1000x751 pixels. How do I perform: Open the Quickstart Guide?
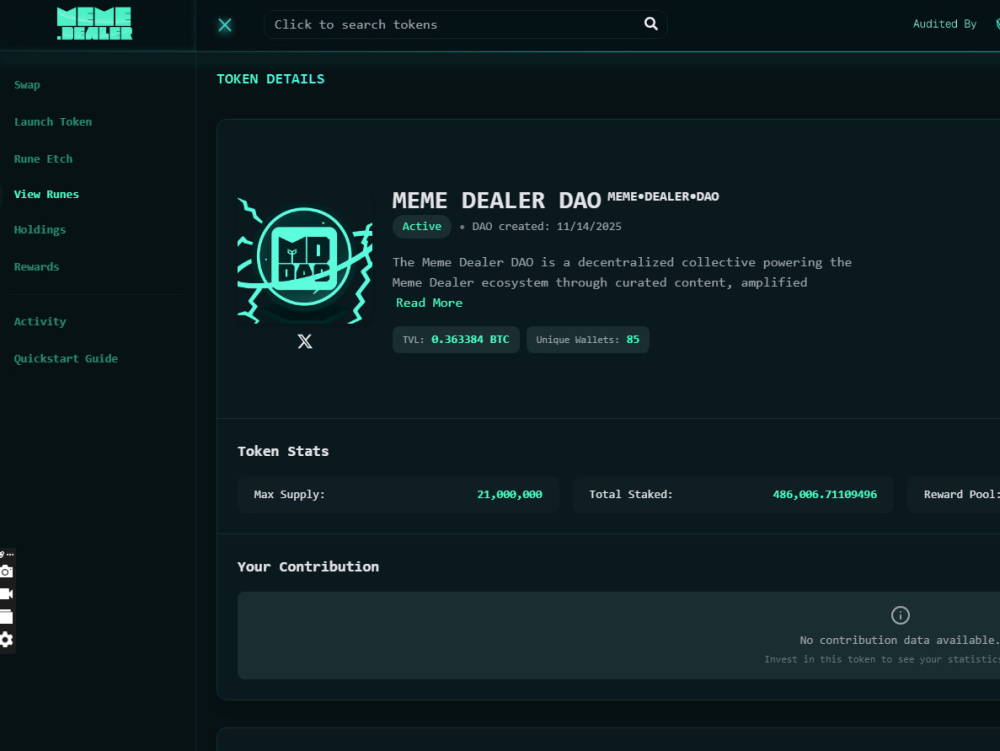[x=66, y=358]
